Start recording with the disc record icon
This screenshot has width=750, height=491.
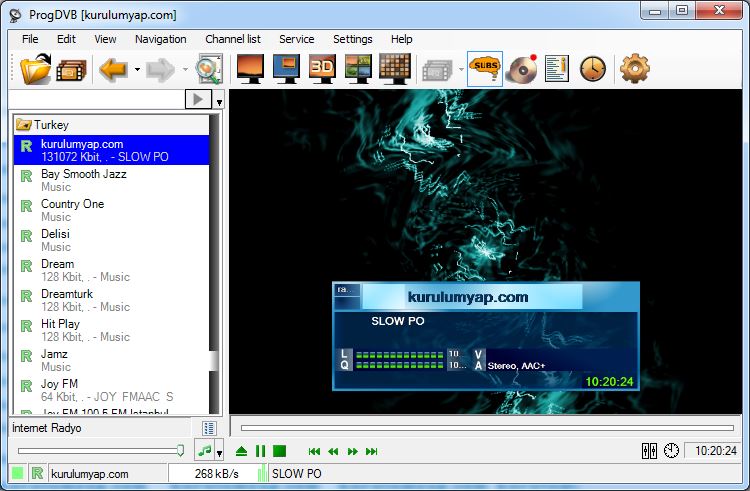(x=523, y=69)
